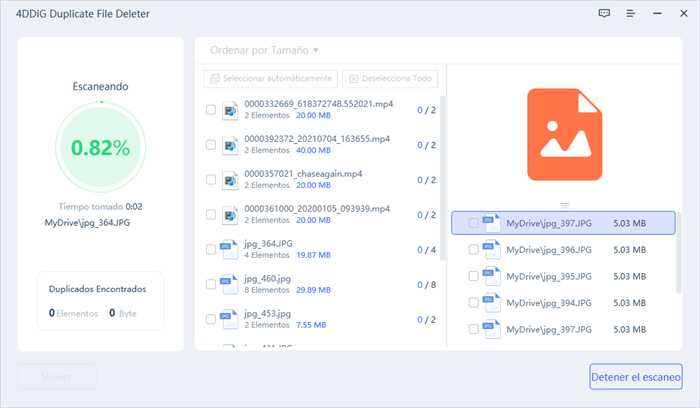The image size is (700, 408).
Task: Click video file icon of 0000332669_618372748.552021.mp4
Action: pos(230,110)
